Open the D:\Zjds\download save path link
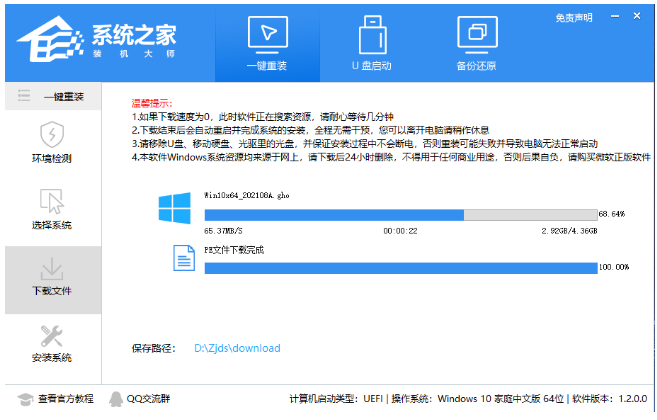657x420 pixels. [237, 349]
